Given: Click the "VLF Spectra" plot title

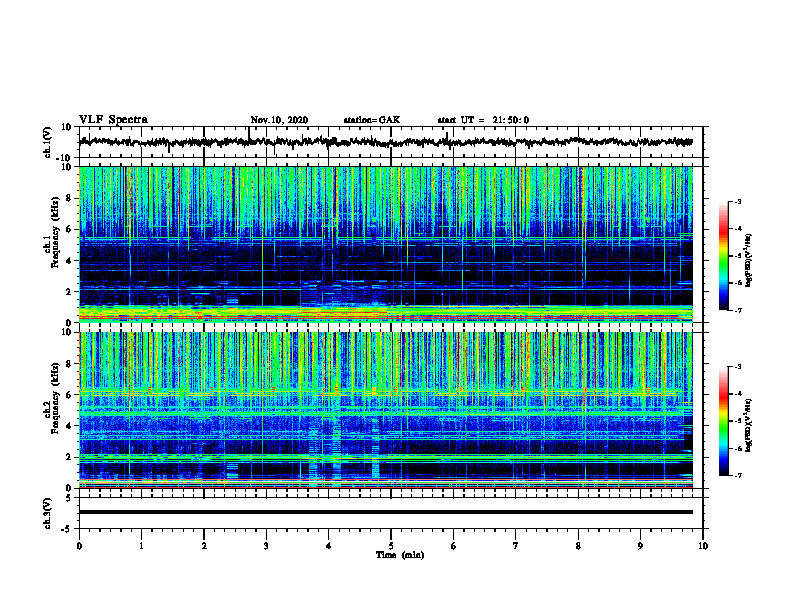Looking at the screenshot, I should click(x=113, y=119).
